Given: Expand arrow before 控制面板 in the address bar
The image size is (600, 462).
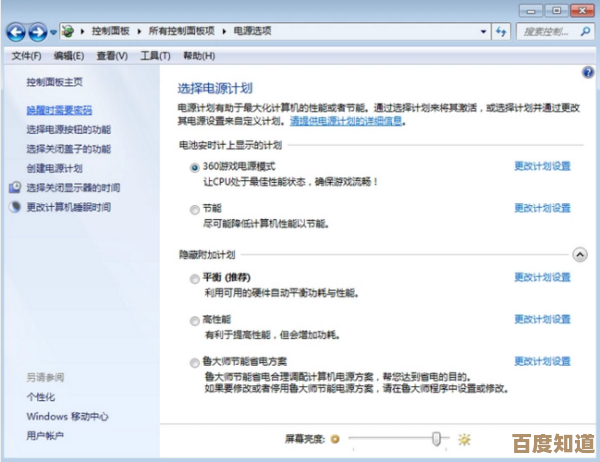Looking at the screenshot, I should pos(82,31).
